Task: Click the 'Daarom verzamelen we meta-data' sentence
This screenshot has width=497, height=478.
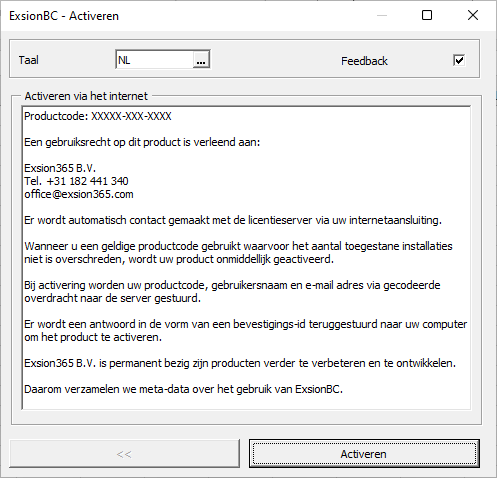Action: pos(183,389)
